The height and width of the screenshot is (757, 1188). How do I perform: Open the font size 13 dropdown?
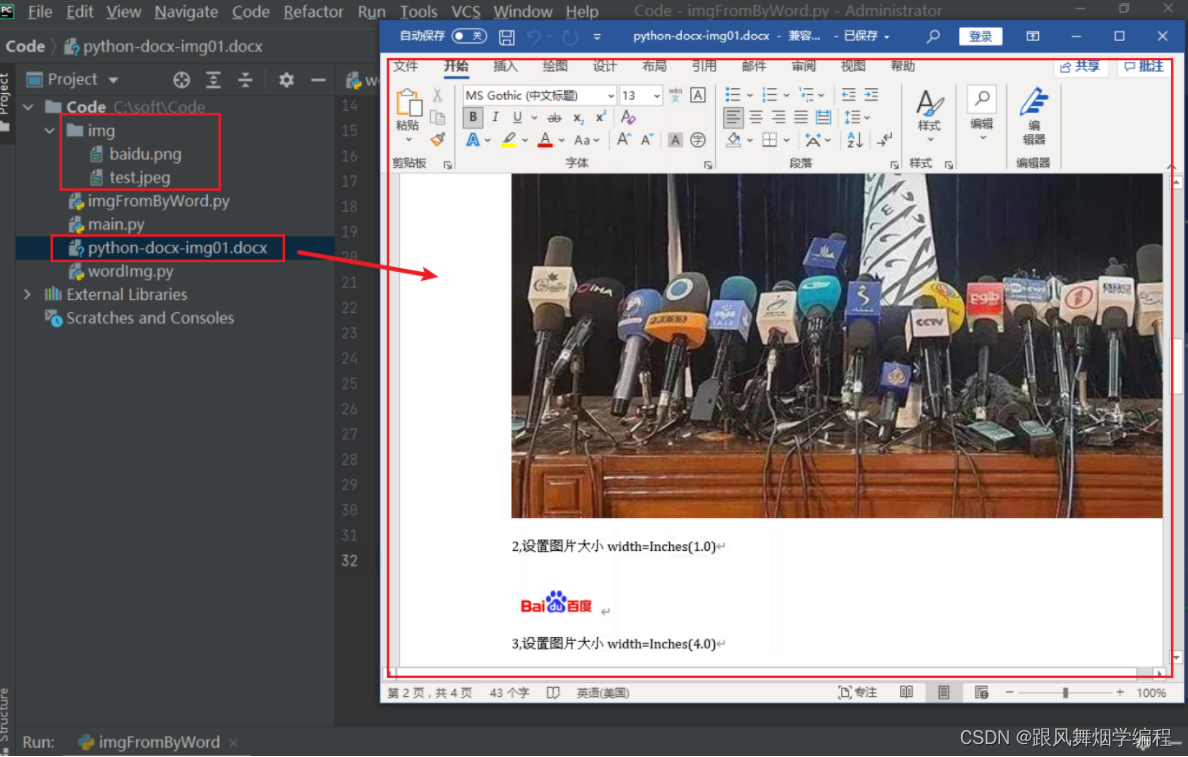coord(657,95)
